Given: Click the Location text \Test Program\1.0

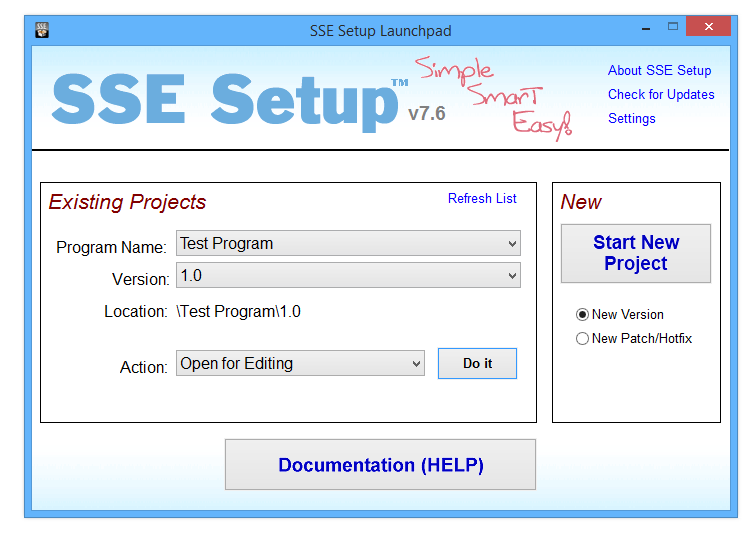Looking at the screenshot, I should point(238,311).
